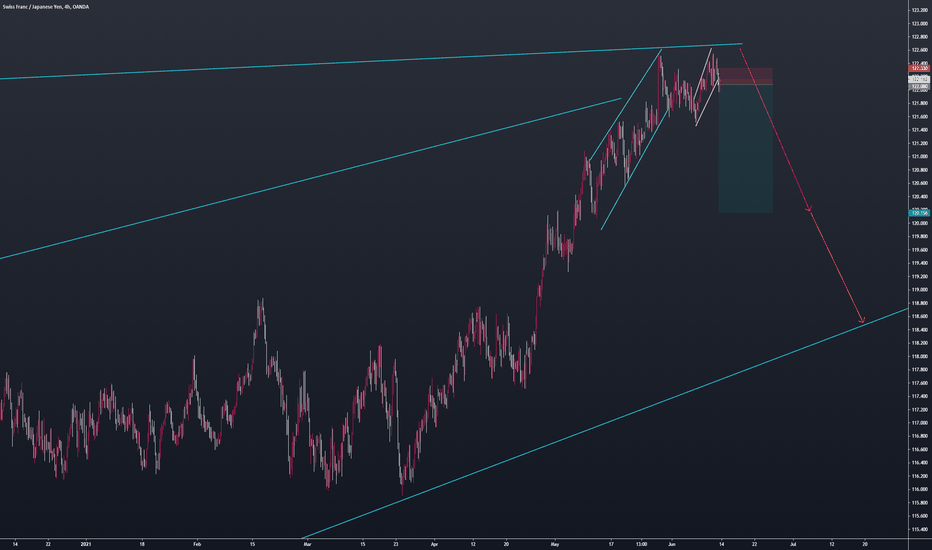Click the Jul label on time axis
The image size is (932, 550).
(x=794, y=543)
